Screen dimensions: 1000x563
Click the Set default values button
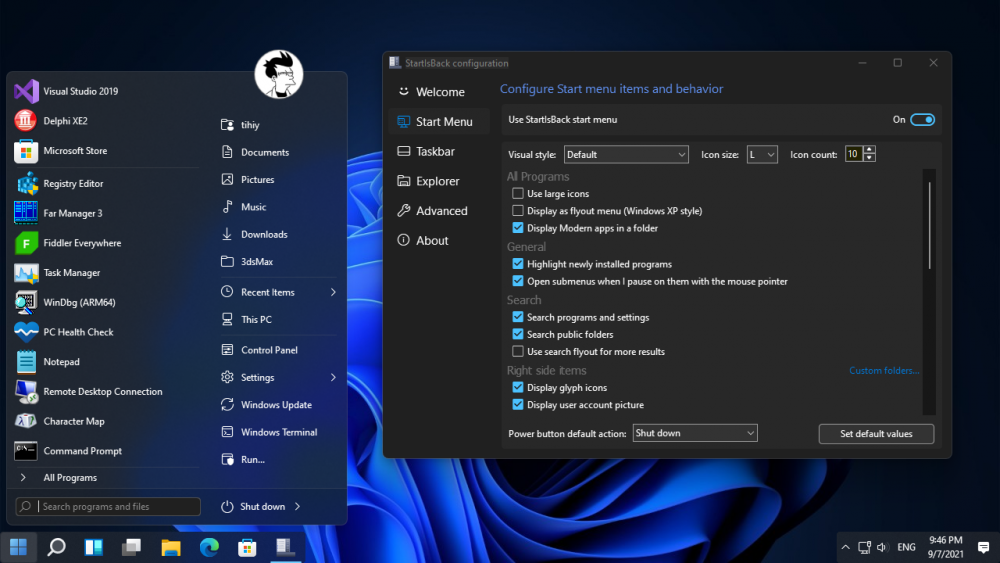876,434
